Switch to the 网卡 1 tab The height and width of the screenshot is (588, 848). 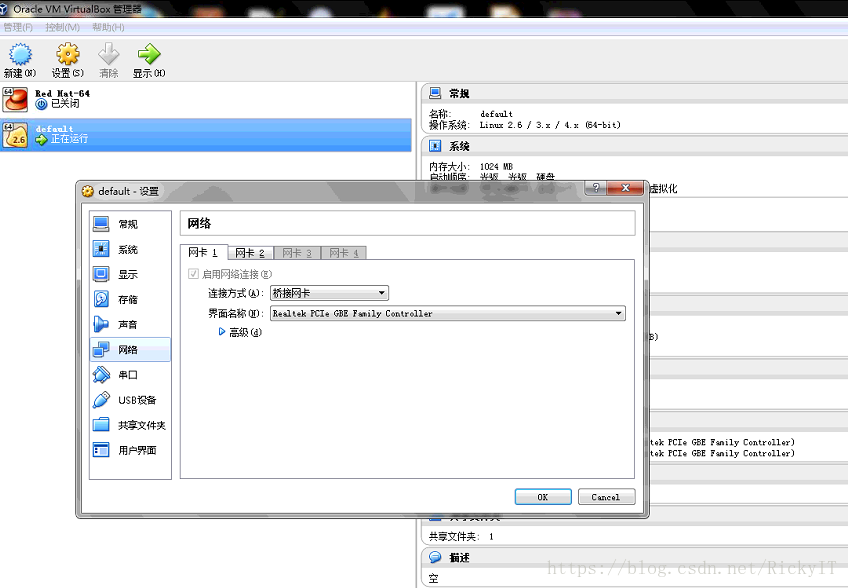203,252
